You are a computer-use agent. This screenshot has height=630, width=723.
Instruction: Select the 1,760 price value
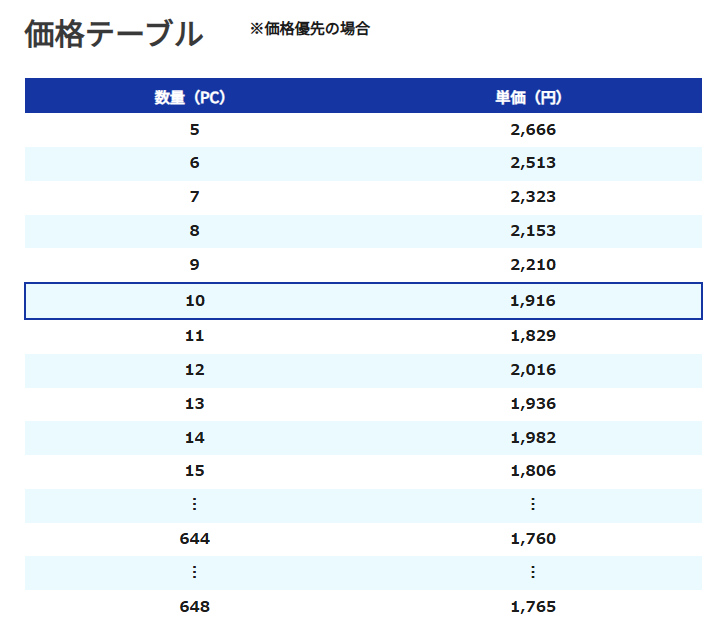click(x=532, y=539)
